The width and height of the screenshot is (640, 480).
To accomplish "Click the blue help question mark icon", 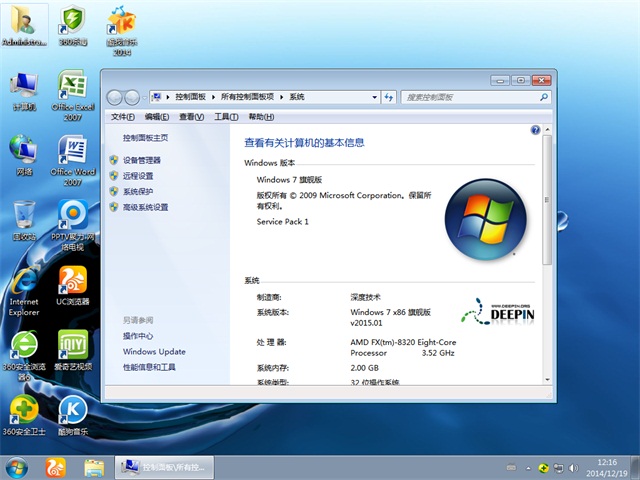I will pyautogui.click(x=536, y=131).
